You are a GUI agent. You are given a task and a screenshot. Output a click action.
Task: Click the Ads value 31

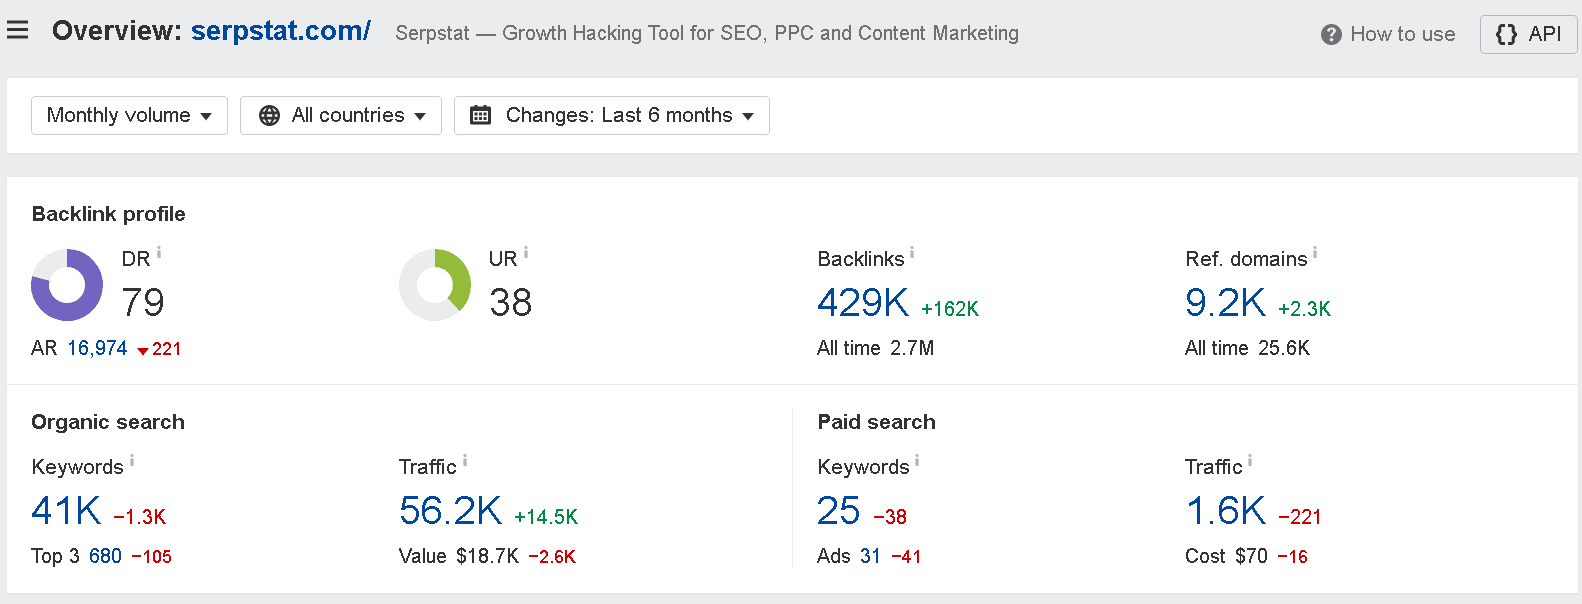[x=870, y=556]
